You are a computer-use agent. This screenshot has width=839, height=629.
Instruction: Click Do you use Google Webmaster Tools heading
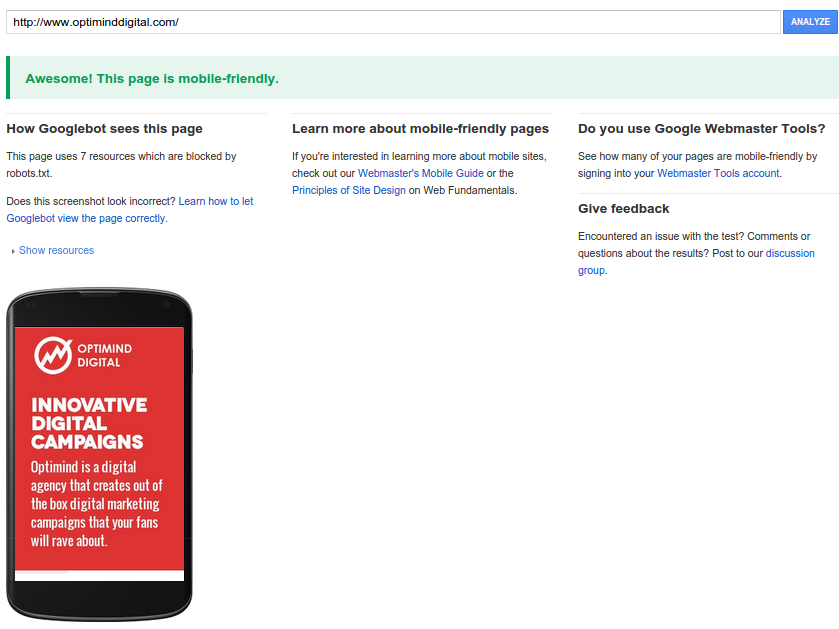701,129
